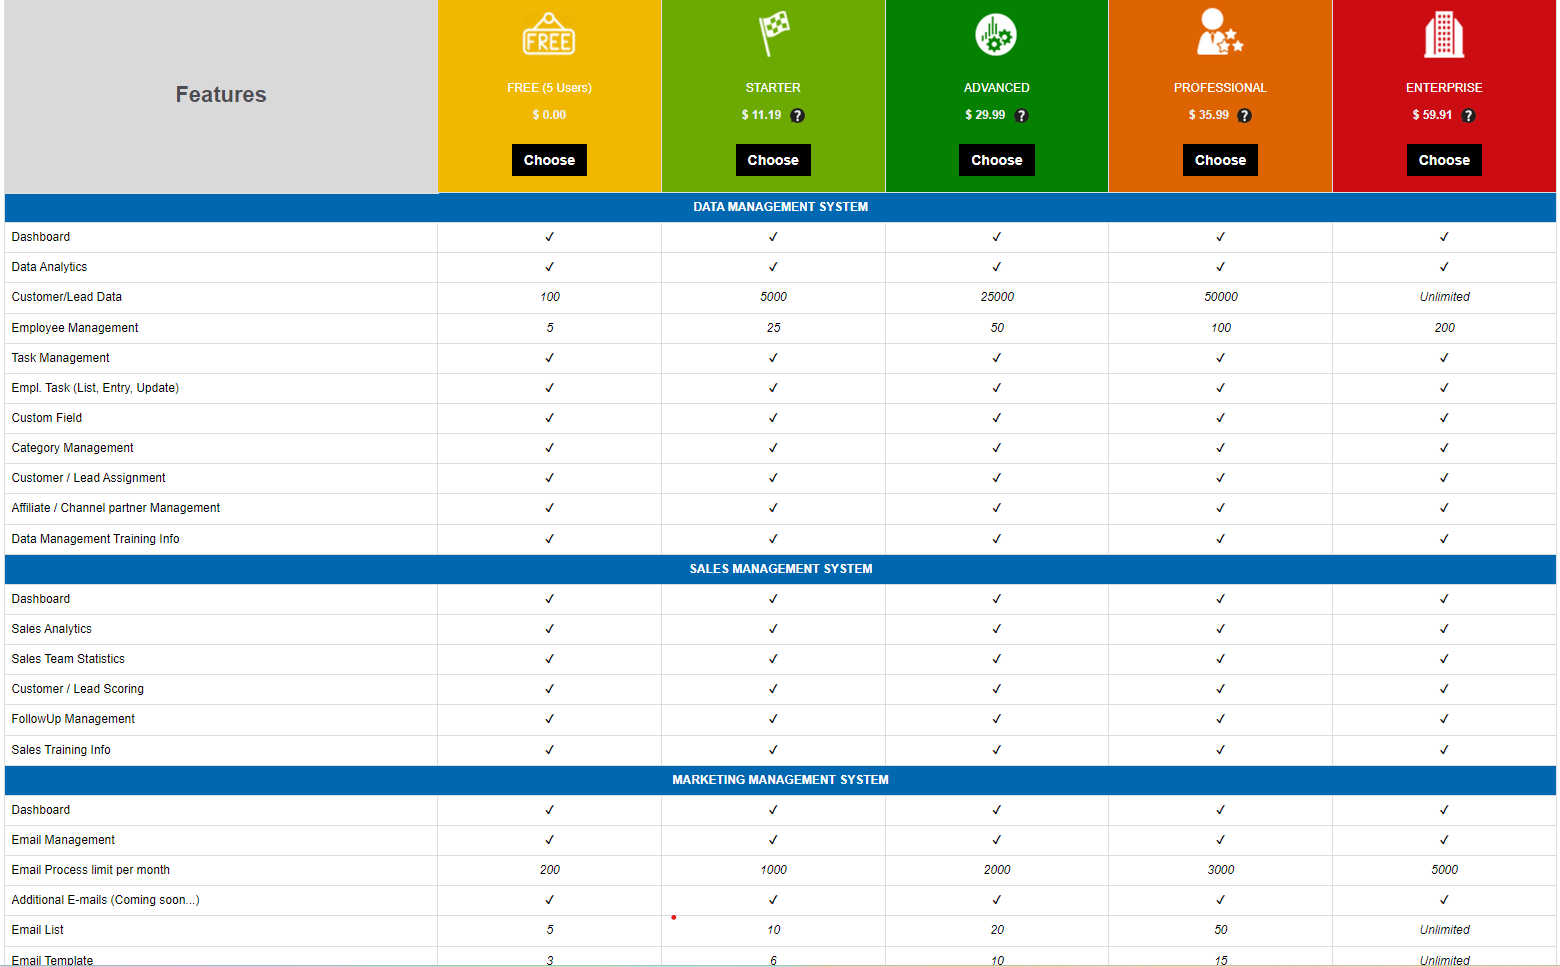Click Advanced 25000 Customer/Lead Data value
Image resolution: width=1560 pixels, height=967 pixels.
point(997,297)
